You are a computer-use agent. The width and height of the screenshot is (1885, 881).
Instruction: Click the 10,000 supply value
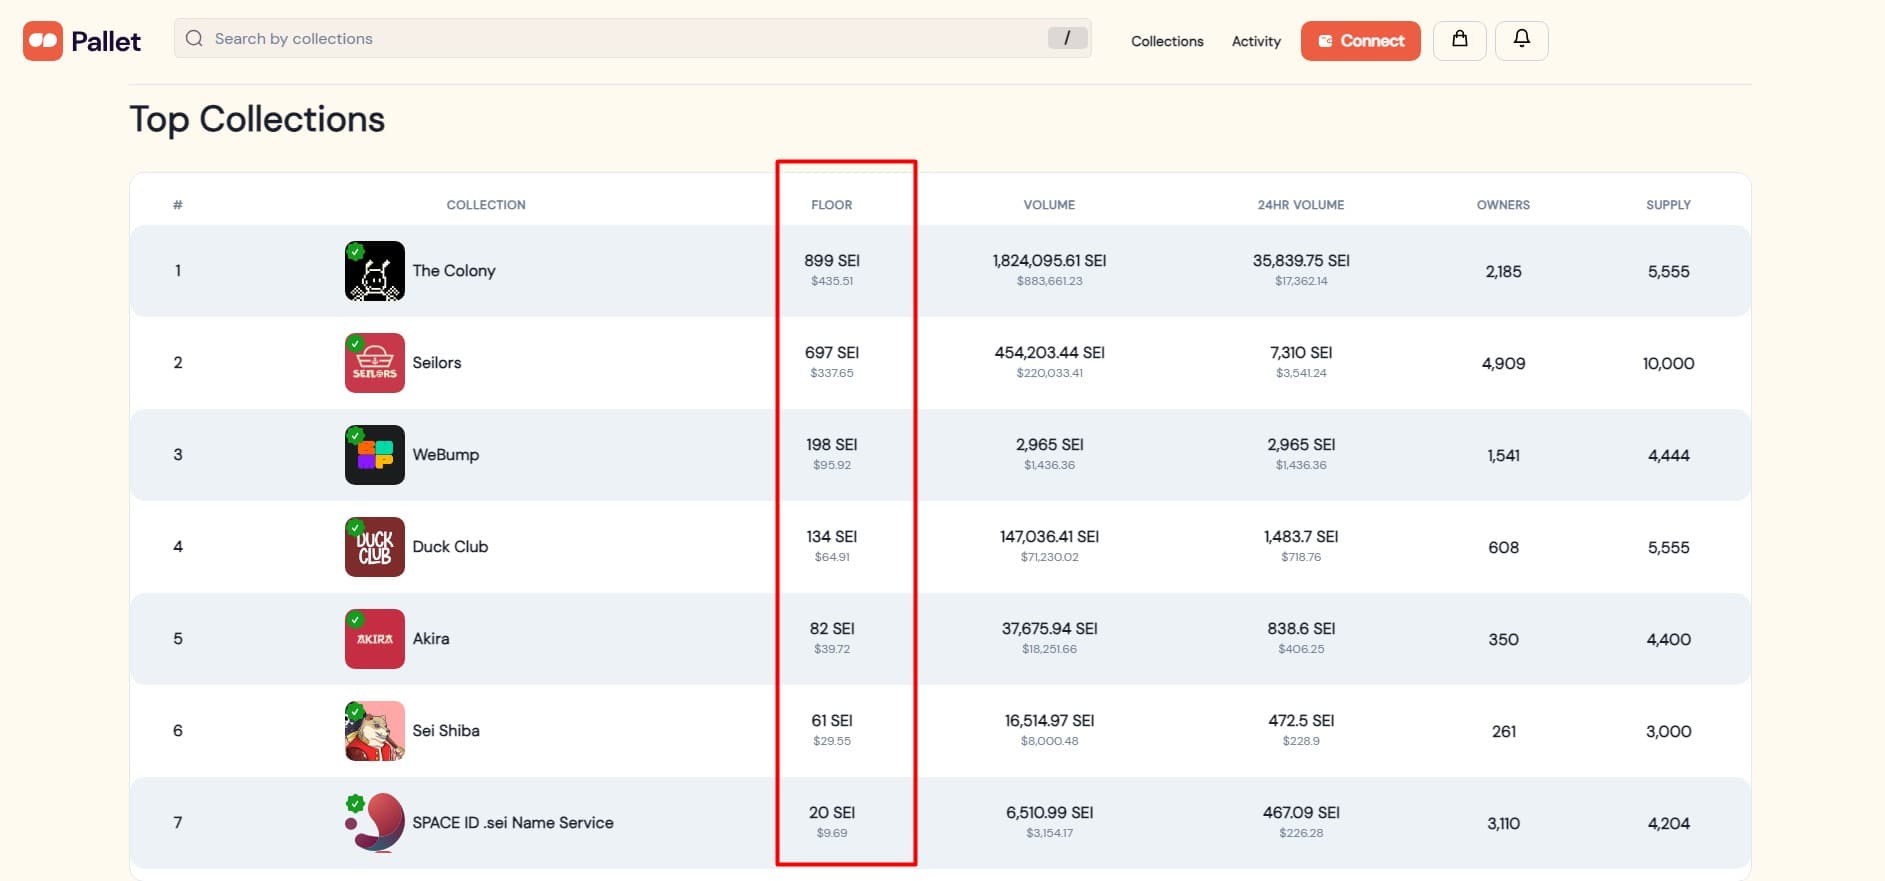(1668, 364)
